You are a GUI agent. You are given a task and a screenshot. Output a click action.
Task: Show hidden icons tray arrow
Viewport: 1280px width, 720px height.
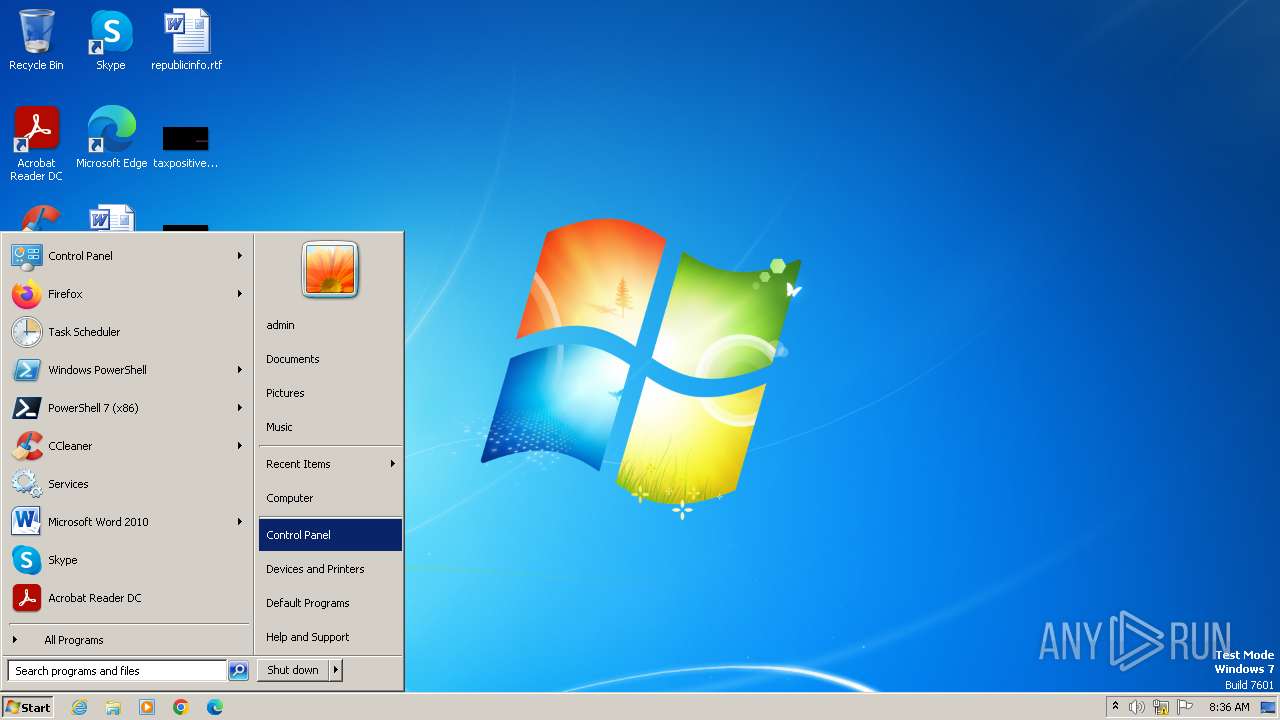click(1116, 707)
